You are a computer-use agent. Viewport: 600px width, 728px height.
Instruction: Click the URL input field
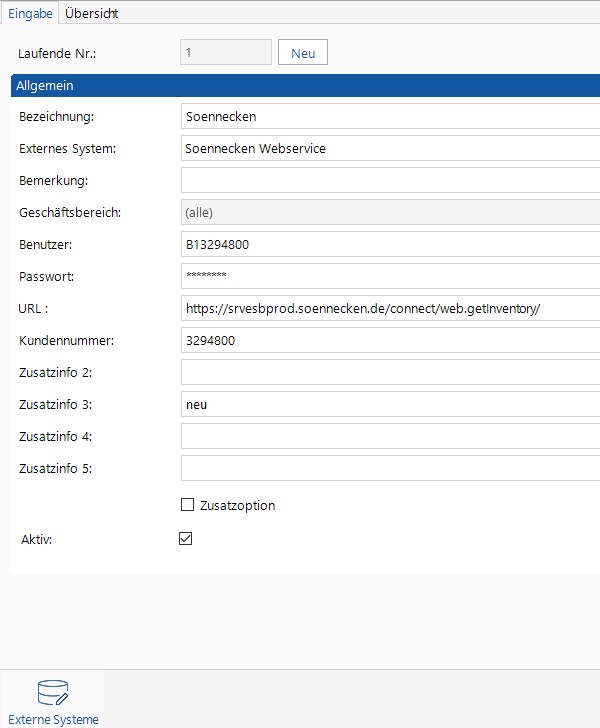click(390, 308)
